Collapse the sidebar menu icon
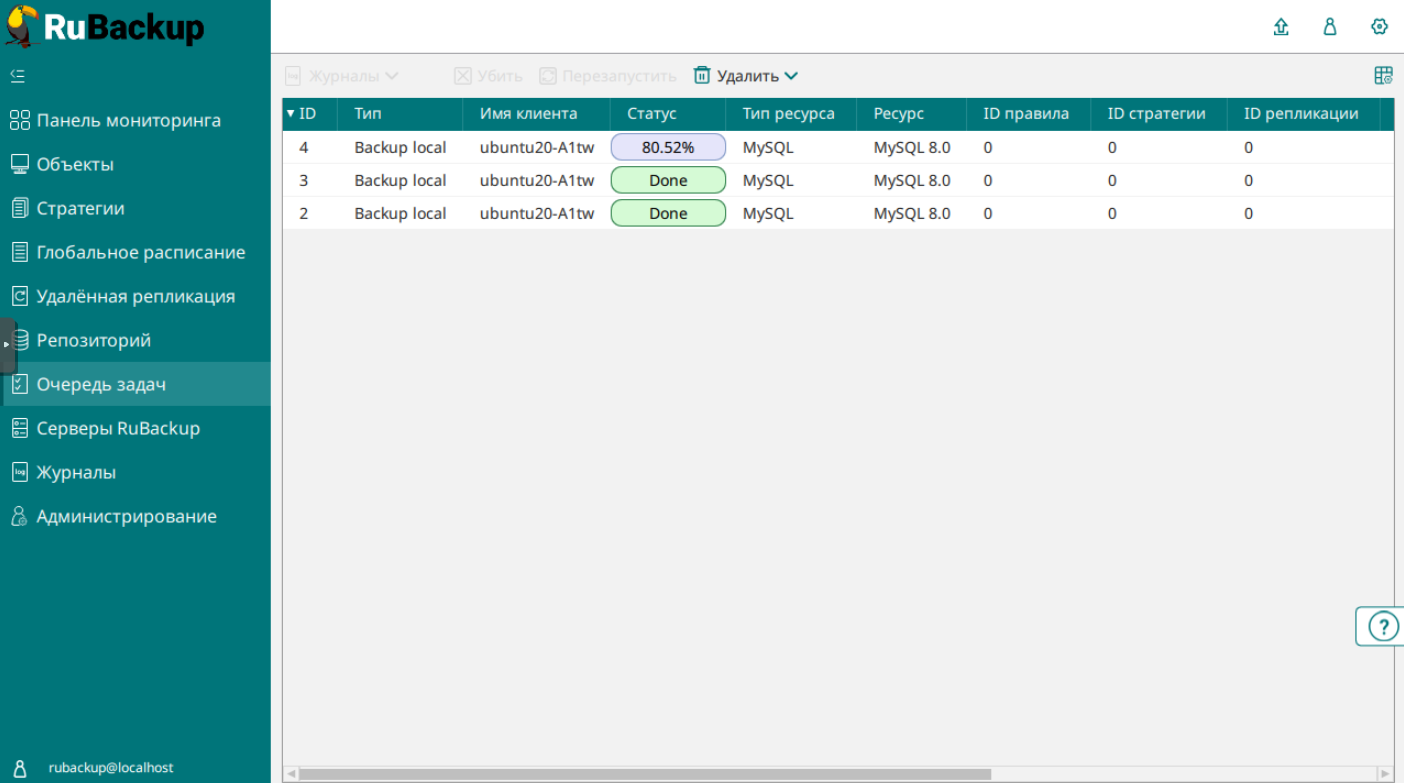 click(x=17, y=76)
